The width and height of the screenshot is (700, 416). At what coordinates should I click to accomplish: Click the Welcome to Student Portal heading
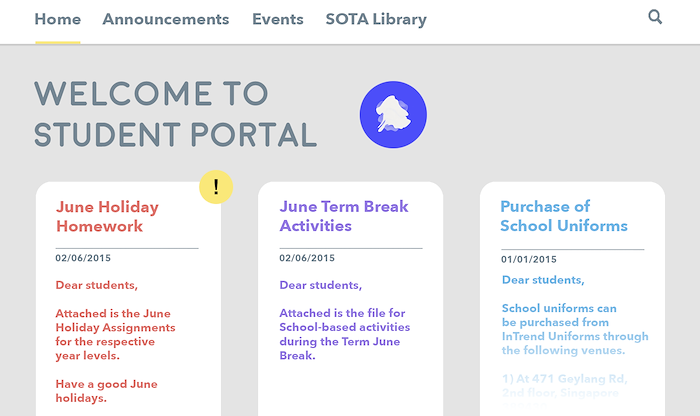point(175,114)
